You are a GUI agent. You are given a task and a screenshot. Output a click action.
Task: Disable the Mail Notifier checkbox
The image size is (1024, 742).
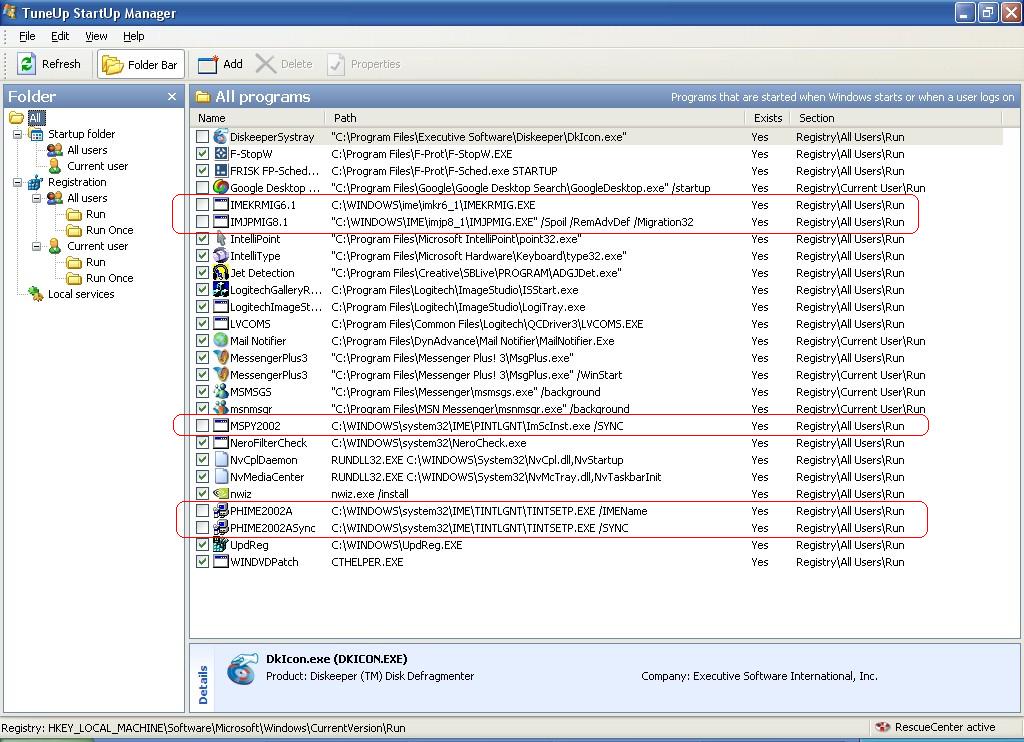tap(202, 340)
